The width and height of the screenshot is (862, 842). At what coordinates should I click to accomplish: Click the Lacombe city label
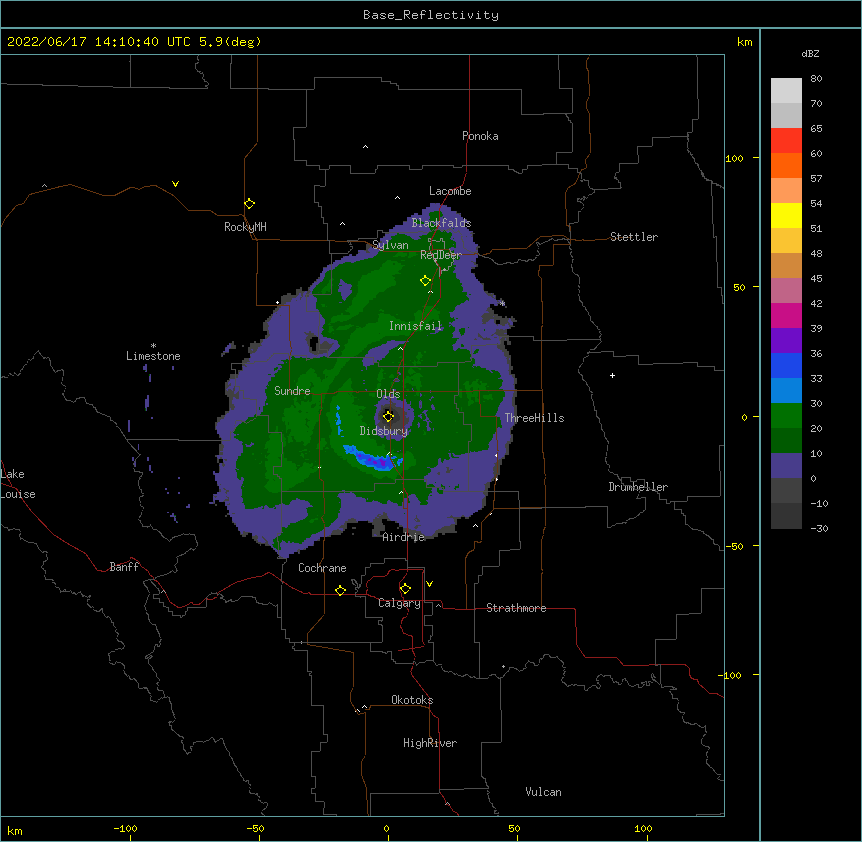450,191
